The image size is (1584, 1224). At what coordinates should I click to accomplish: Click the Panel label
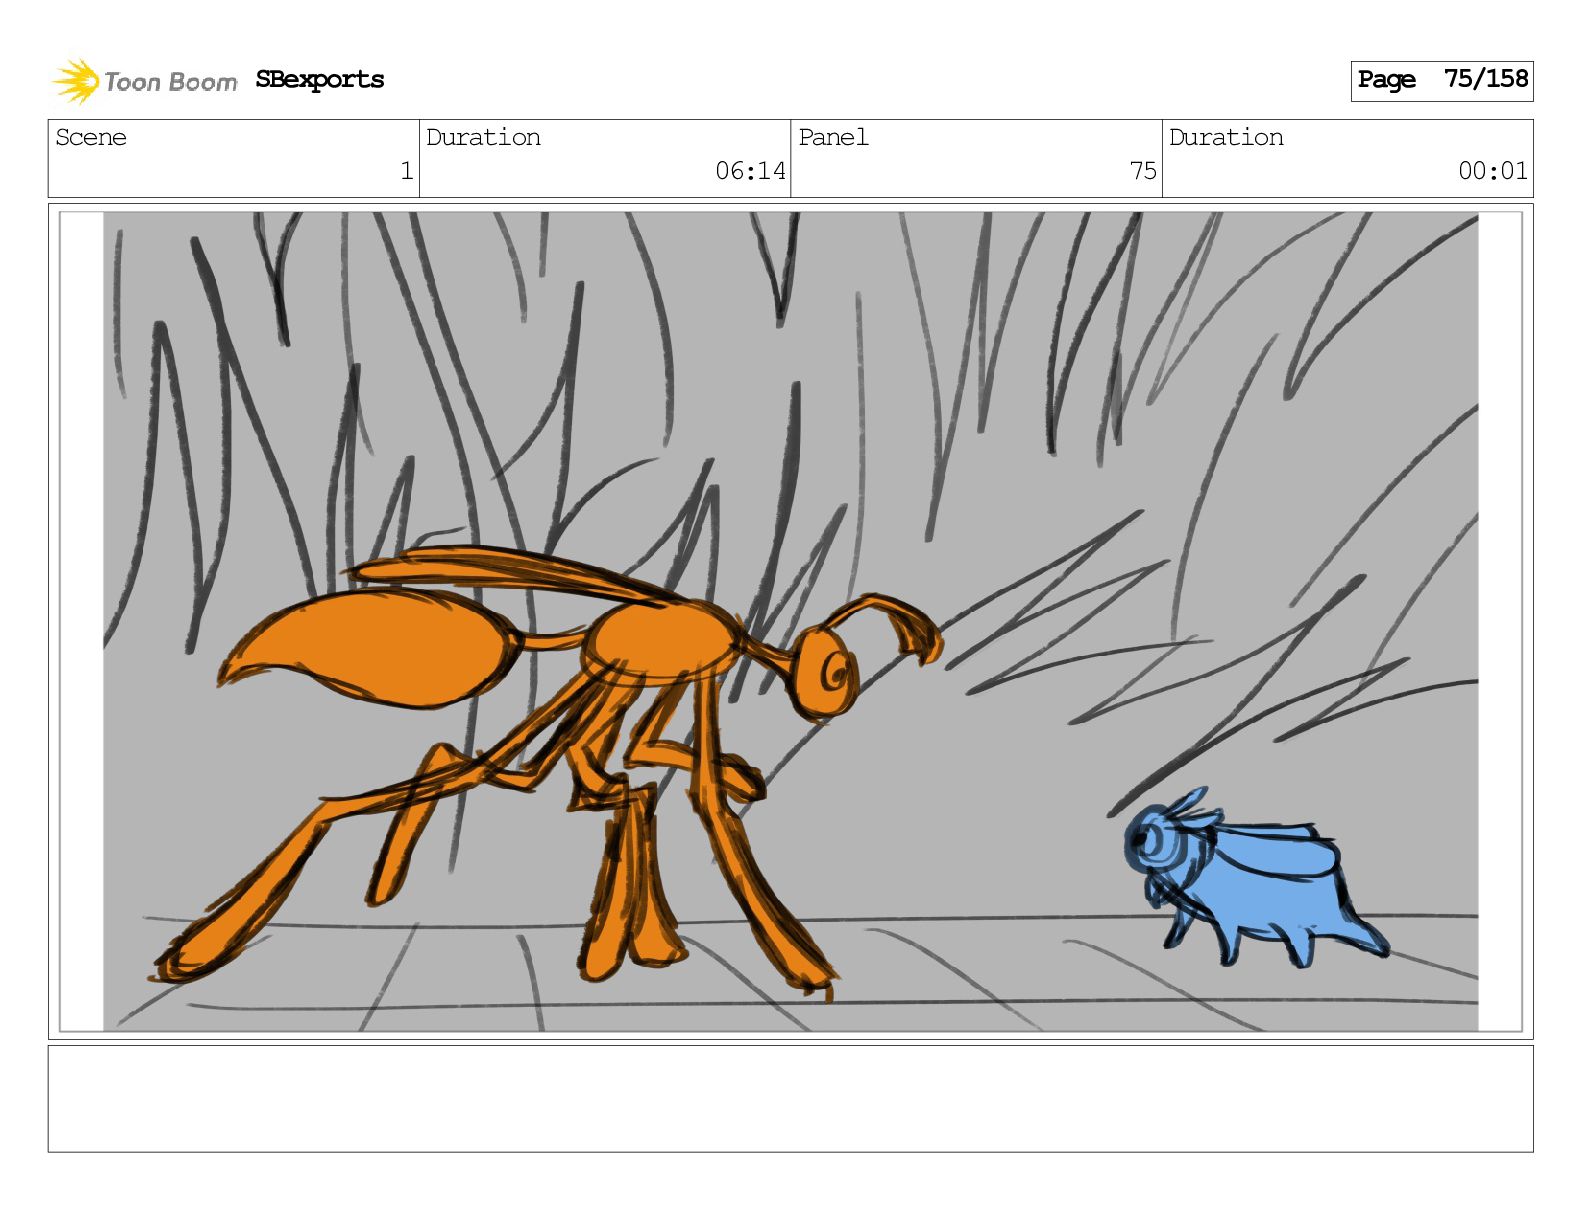pyautogui.click(x=833, y=137)
